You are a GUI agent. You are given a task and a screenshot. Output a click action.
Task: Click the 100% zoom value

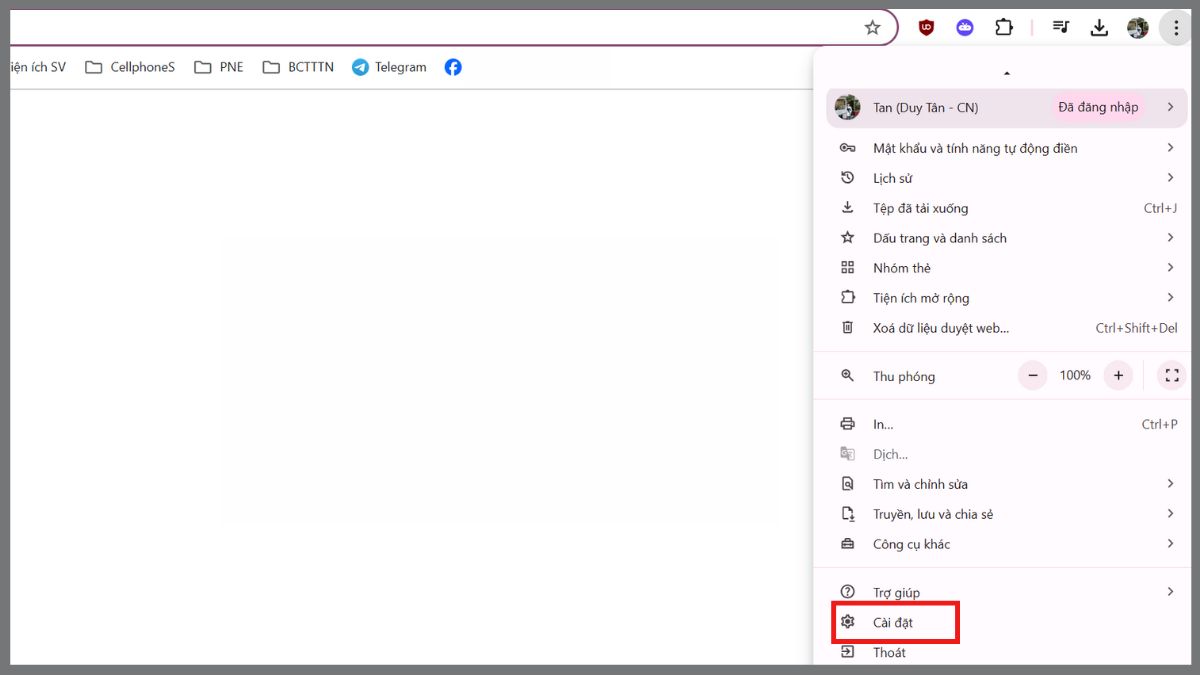coord(1075,376)
